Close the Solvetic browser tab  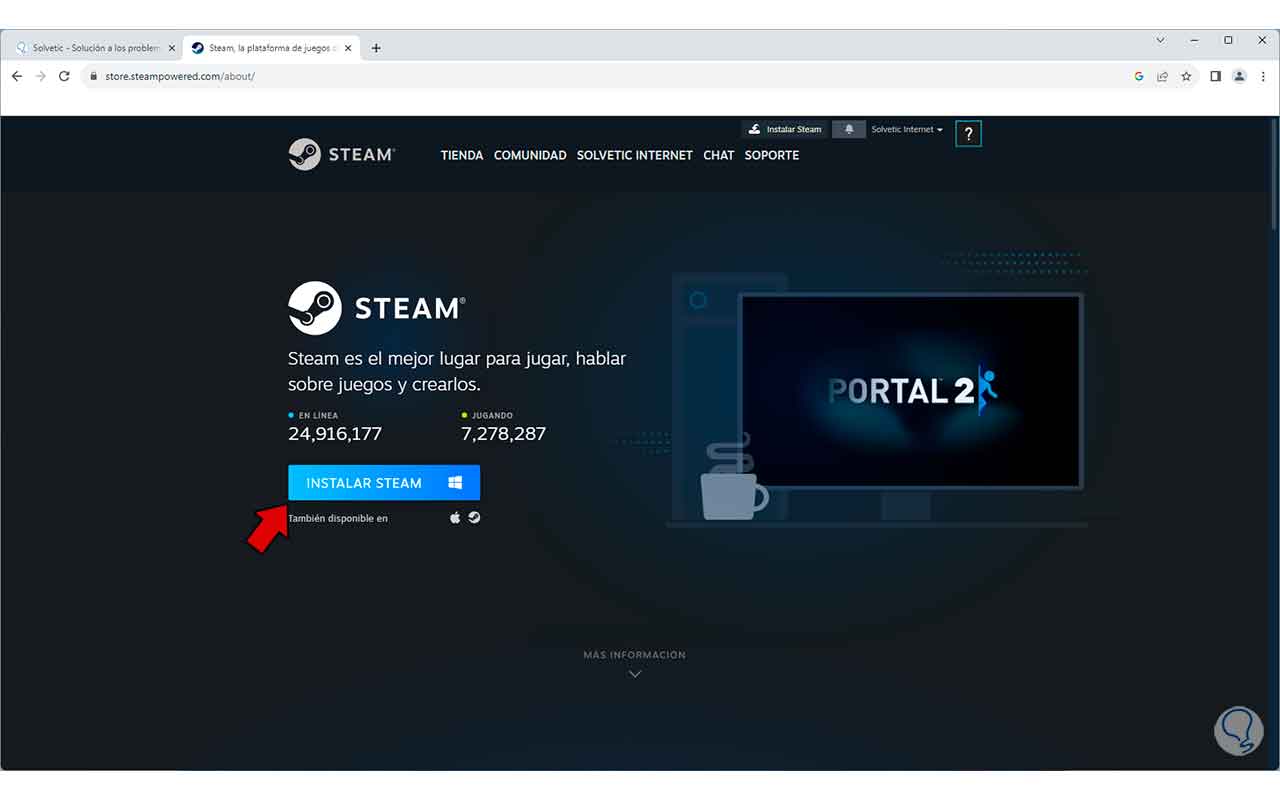(172, 48)
